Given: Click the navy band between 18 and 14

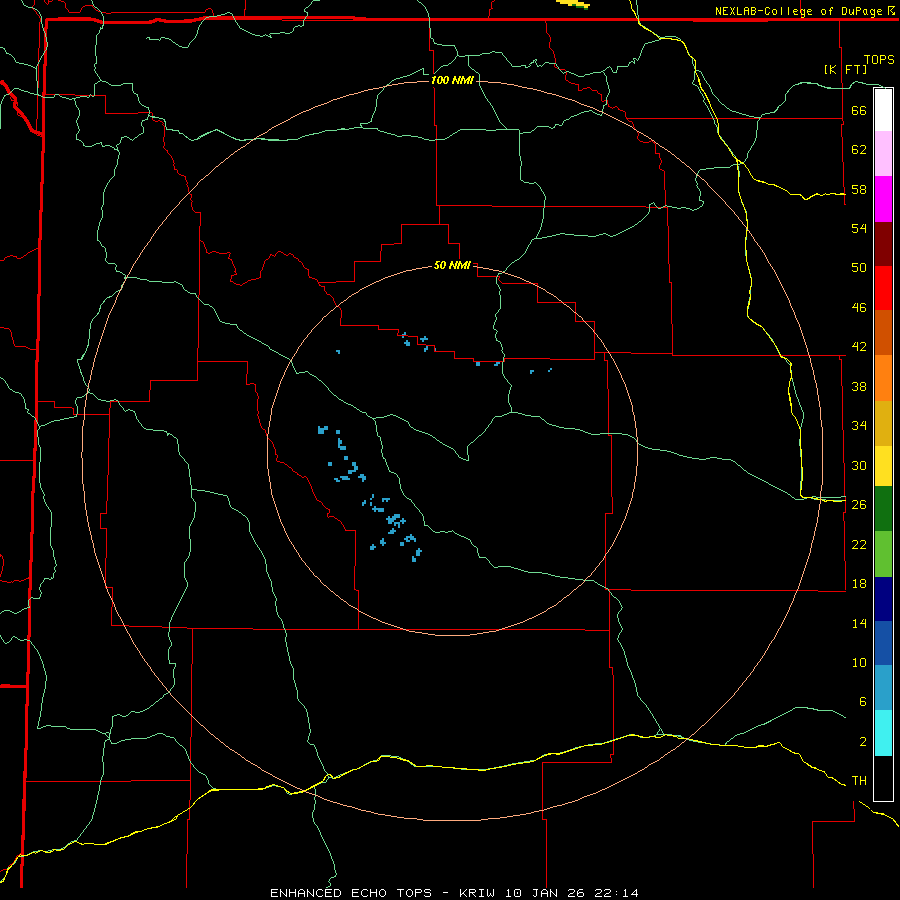Looking at the screenshot, I should pyautogui.click(x=883, y=599).
